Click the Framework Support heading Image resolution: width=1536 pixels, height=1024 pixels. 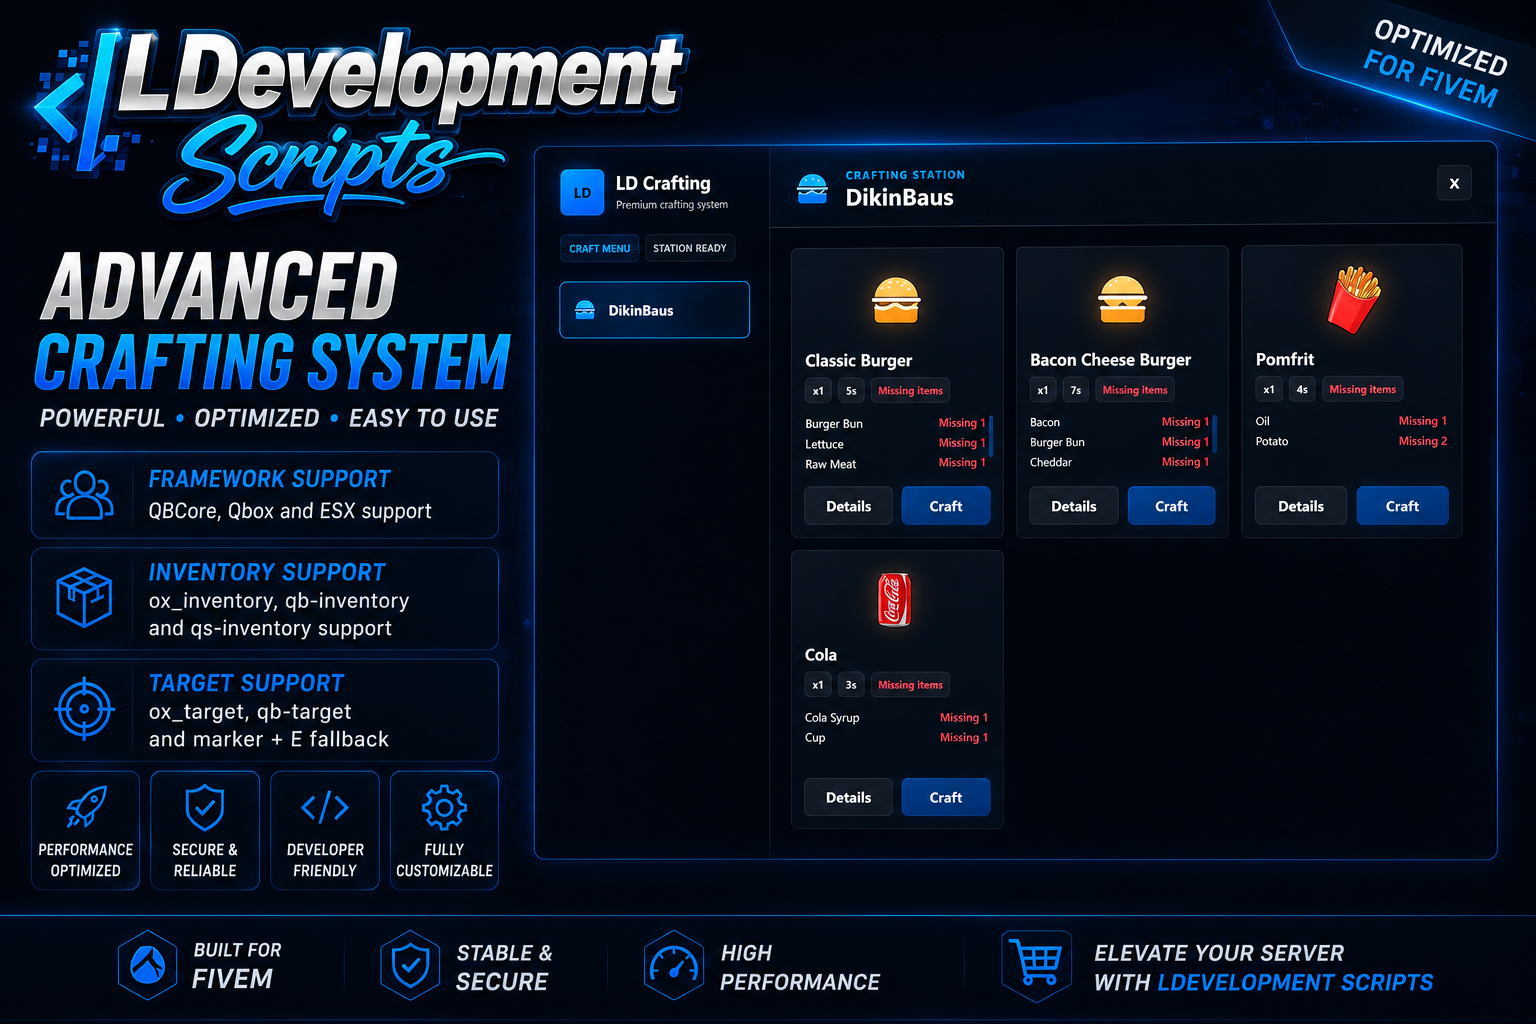pyautogui.click(x=269, y=479)
